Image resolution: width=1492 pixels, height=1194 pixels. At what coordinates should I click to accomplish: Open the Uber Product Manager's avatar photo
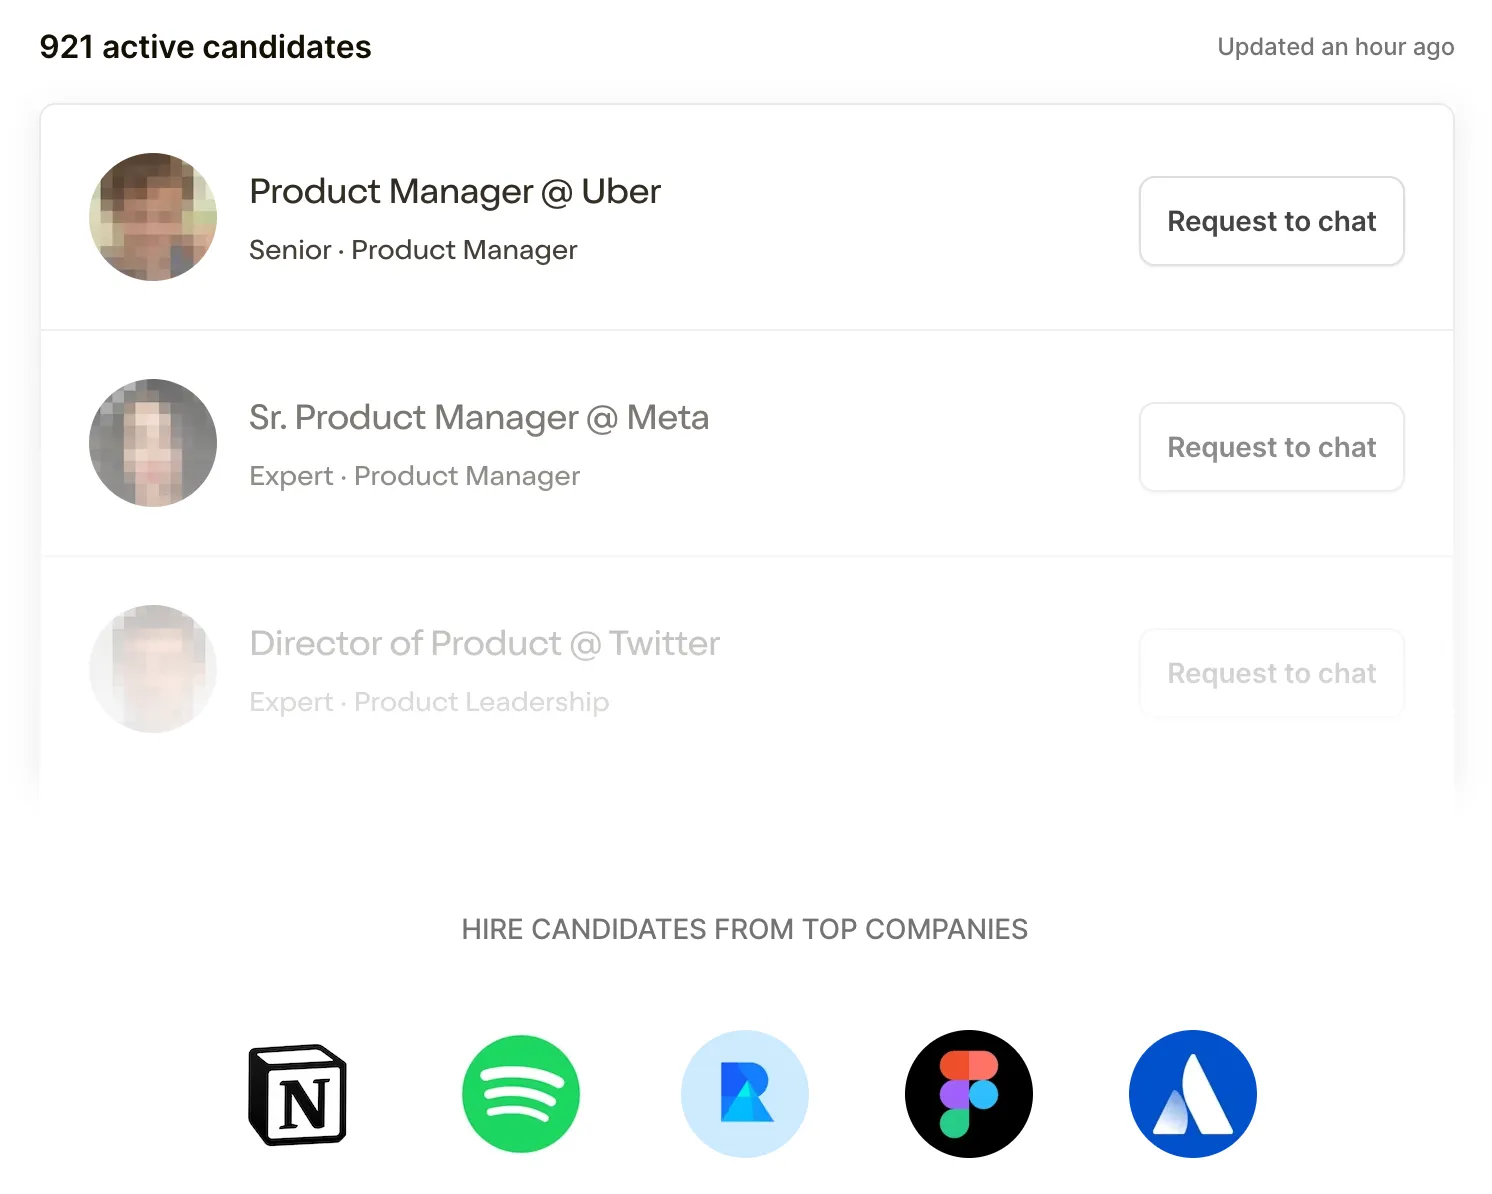click(153, 217)
